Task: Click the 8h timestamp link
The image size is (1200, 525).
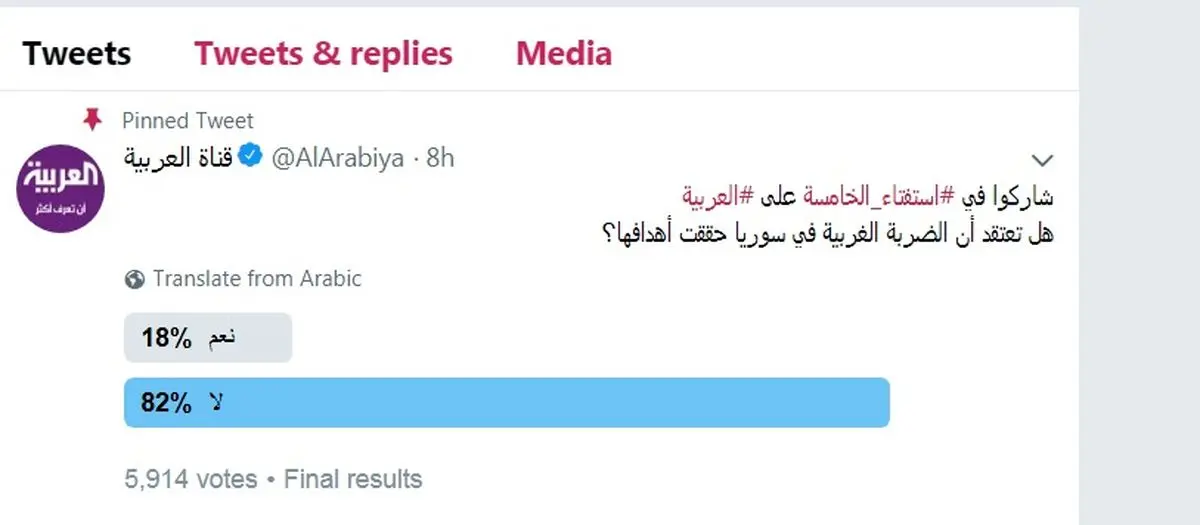Action: point(440,157)
